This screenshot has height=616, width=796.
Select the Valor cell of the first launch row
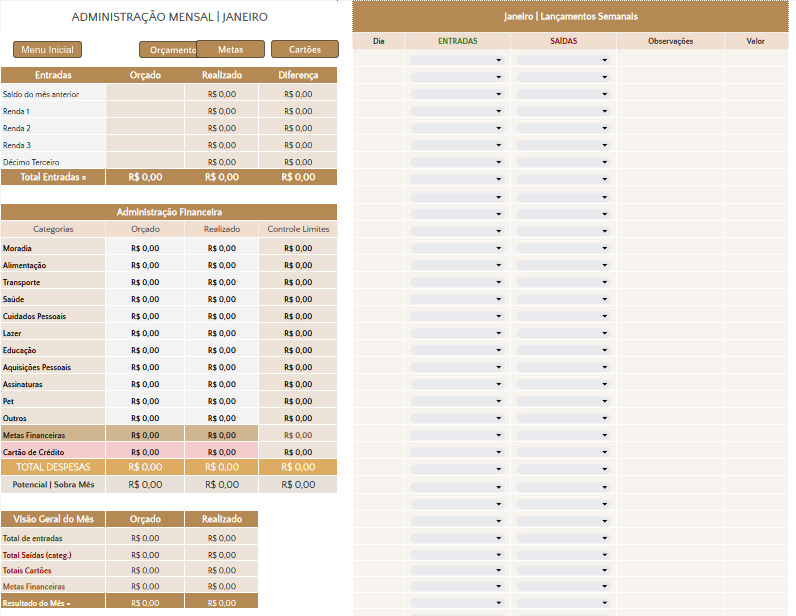click(756, 58)
